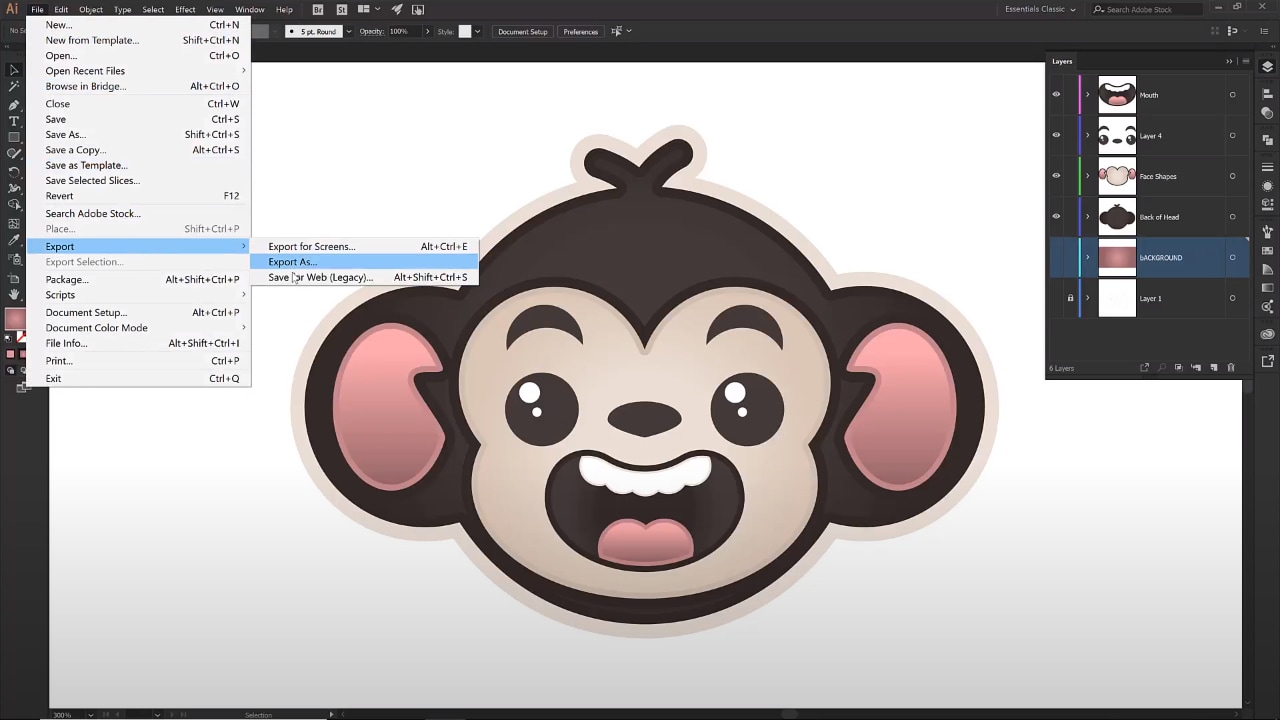Screen dimensions: 1280x720
Task: Click the Preferences button
Action: pos(581,31)
